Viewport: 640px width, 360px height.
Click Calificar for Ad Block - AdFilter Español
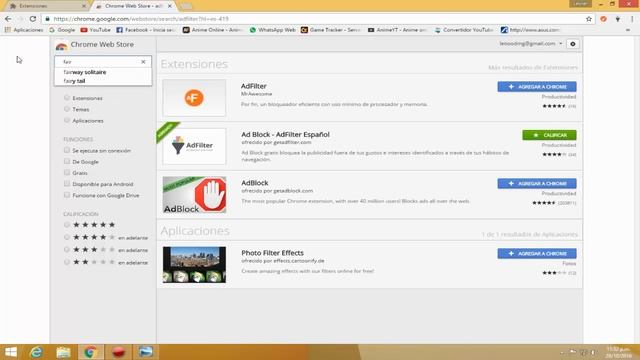coord(549,135)
